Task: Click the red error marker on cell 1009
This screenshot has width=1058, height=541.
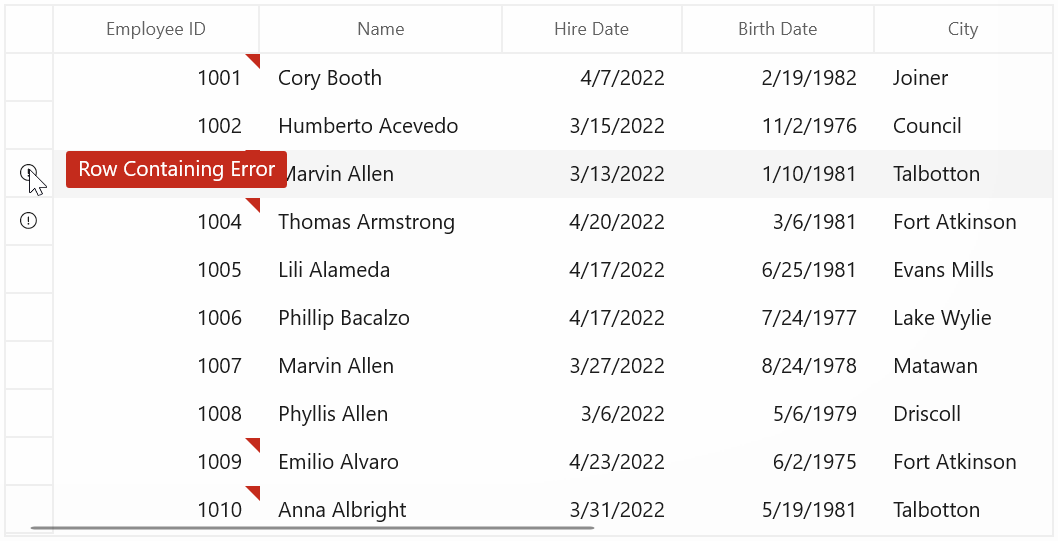Action: click(252, 445)
